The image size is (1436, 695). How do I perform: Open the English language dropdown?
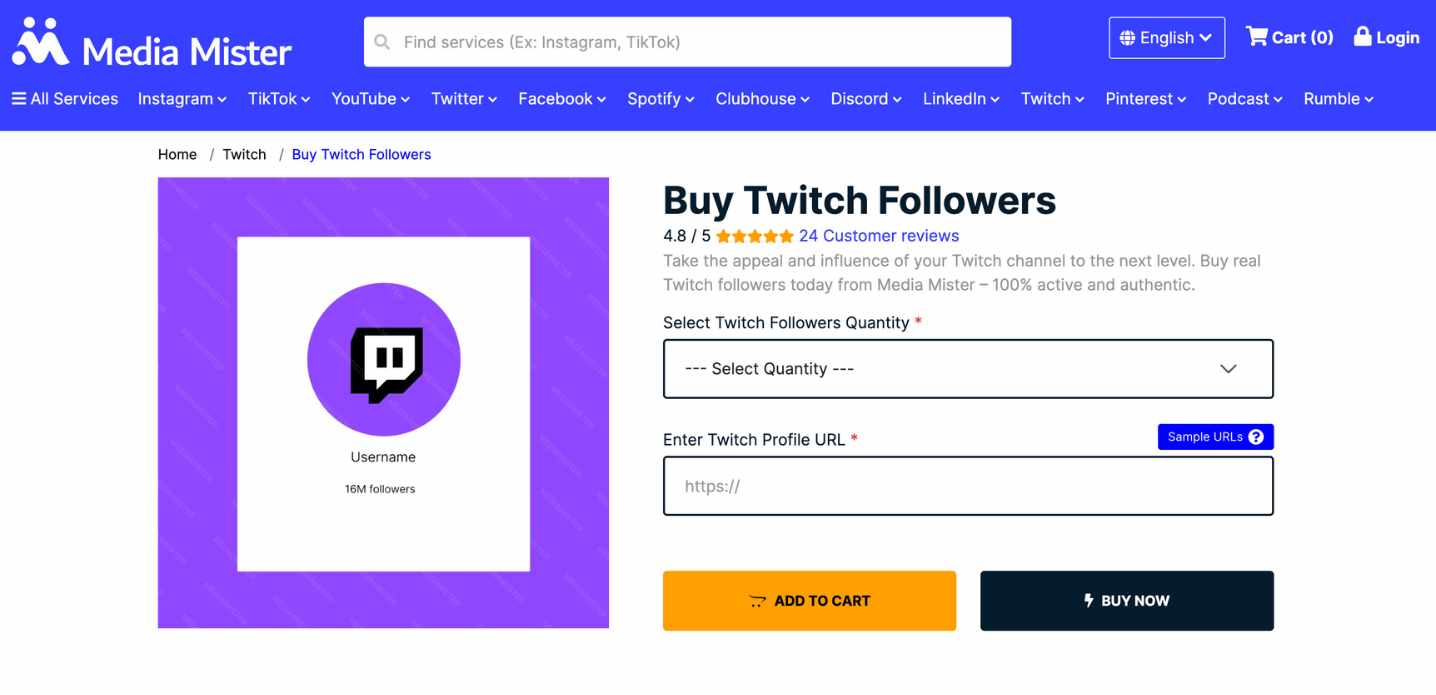tap(1167, 38)
